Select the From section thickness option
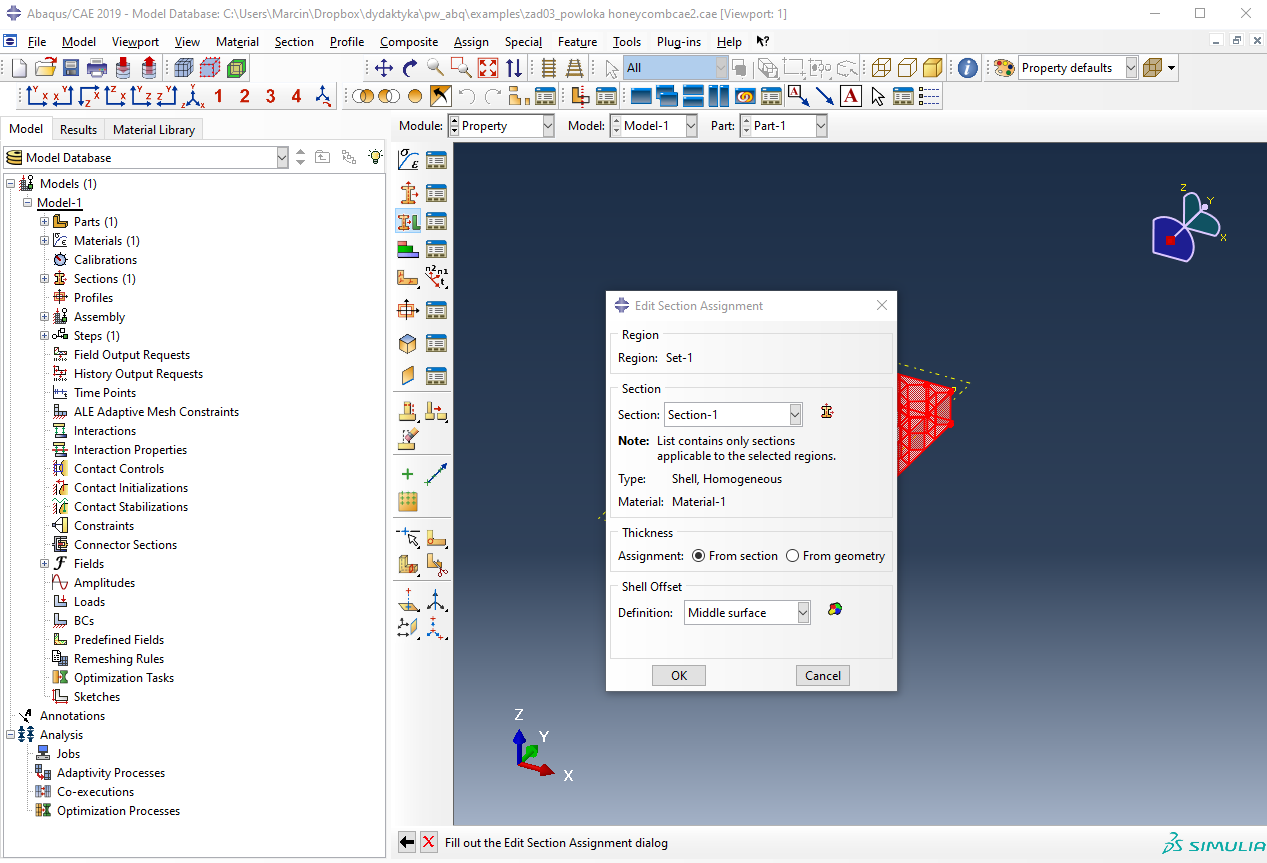The image size is (1267, 863). tap(698, 556)
